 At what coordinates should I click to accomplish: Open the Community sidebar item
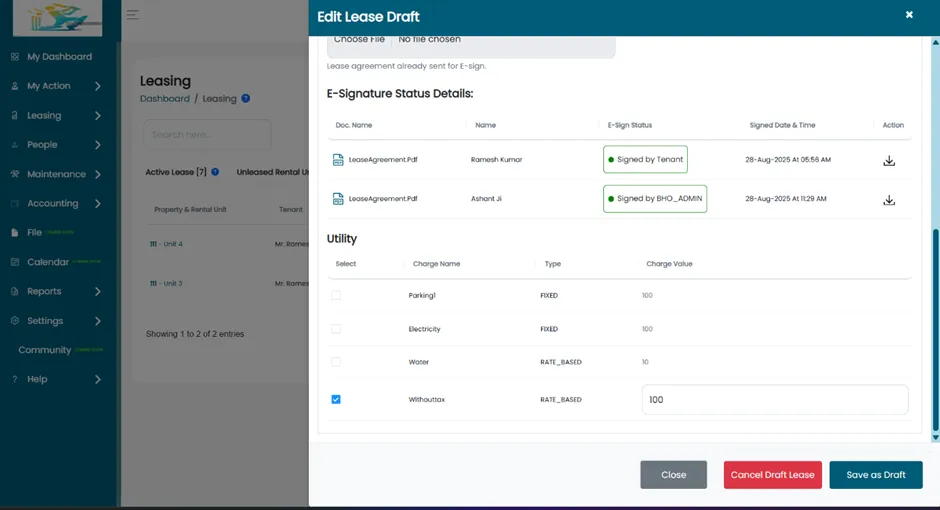[44, 350]
